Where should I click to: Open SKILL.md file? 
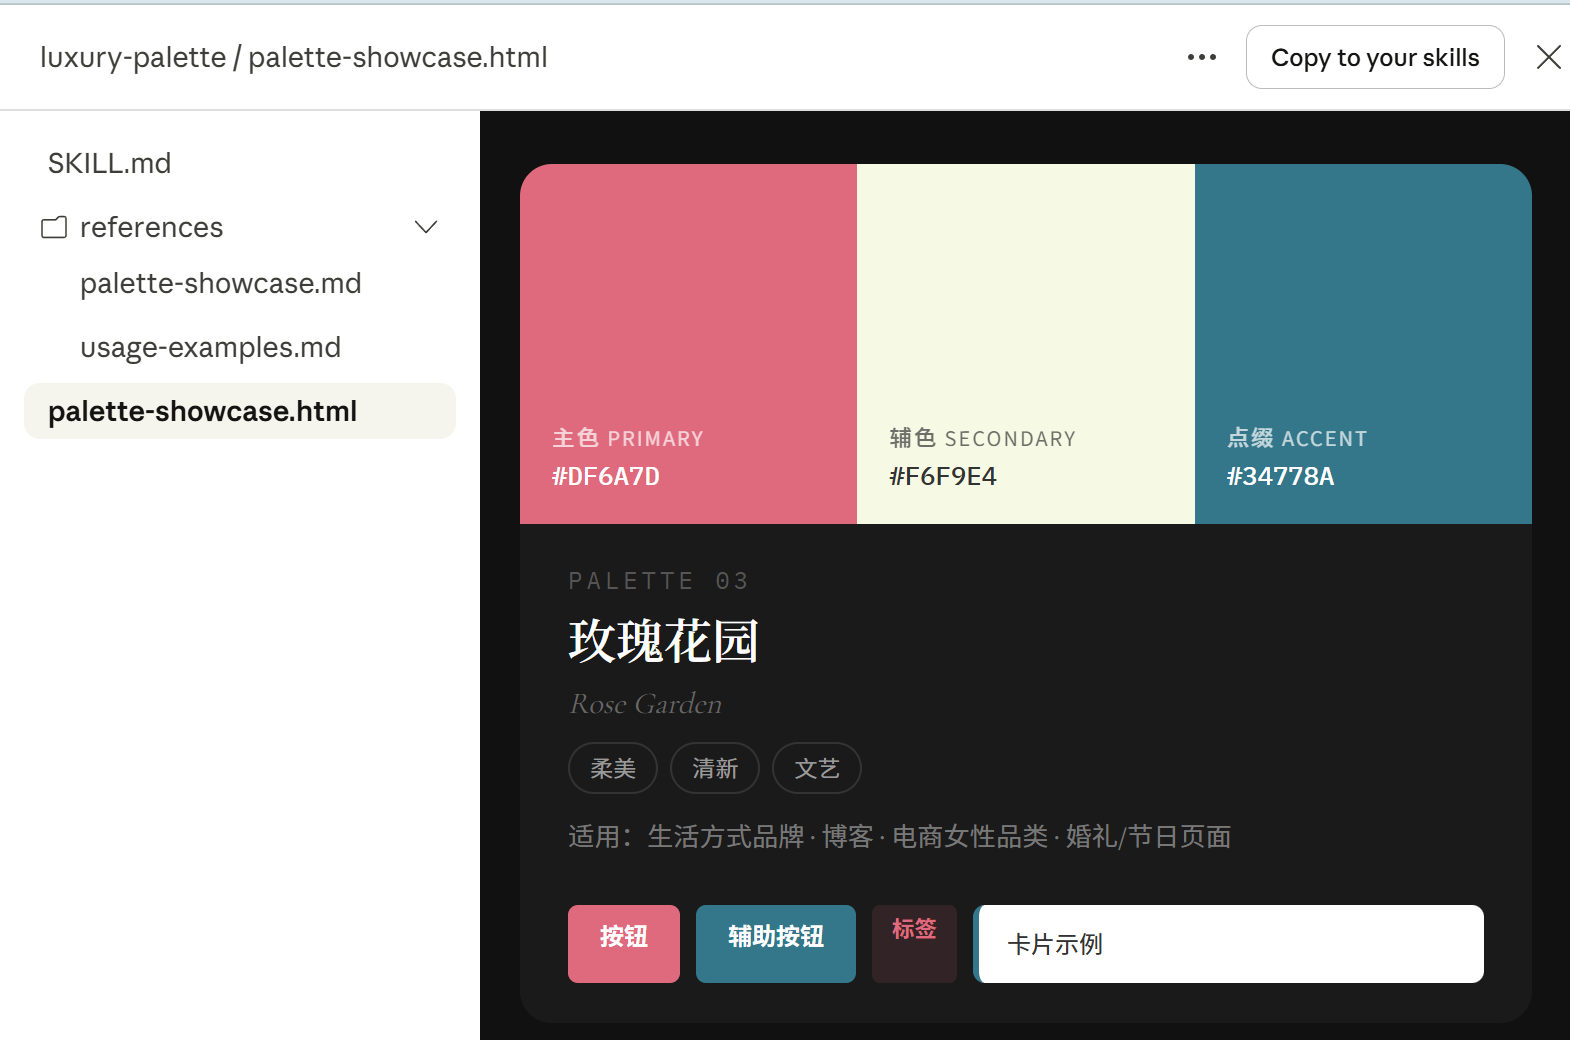point(110,164)
